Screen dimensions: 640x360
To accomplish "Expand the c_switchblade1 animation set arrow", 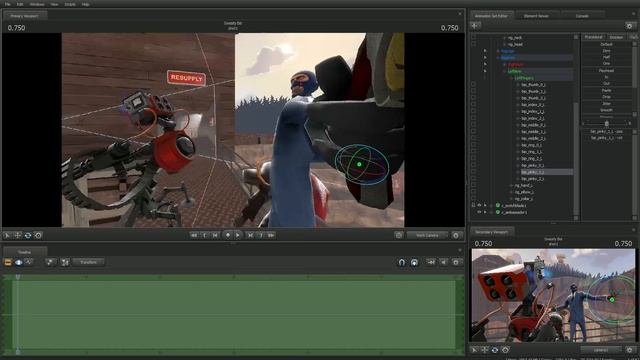I will 485,205.
